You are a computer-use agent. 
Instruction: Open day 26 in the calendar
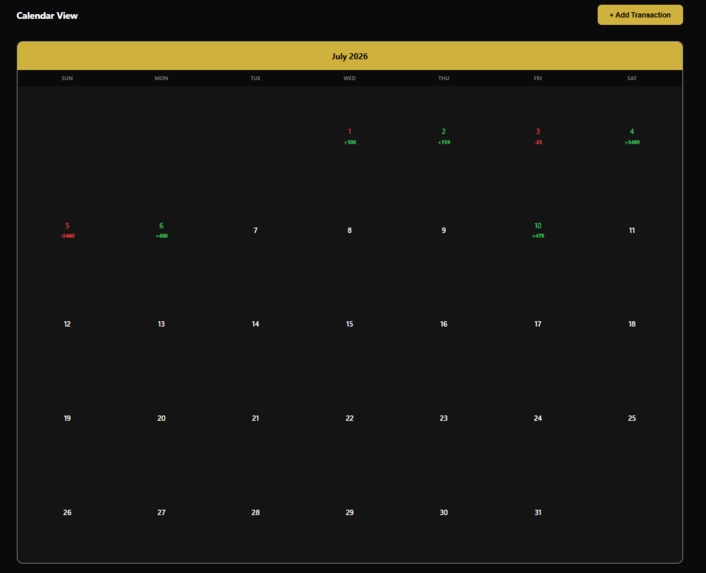pyautogui.click(x=67, y=512)
